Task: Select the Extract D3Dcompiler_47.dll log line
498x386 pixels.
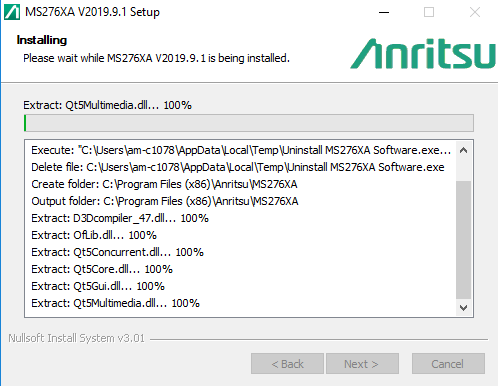Action: click(x=120, y=218)
